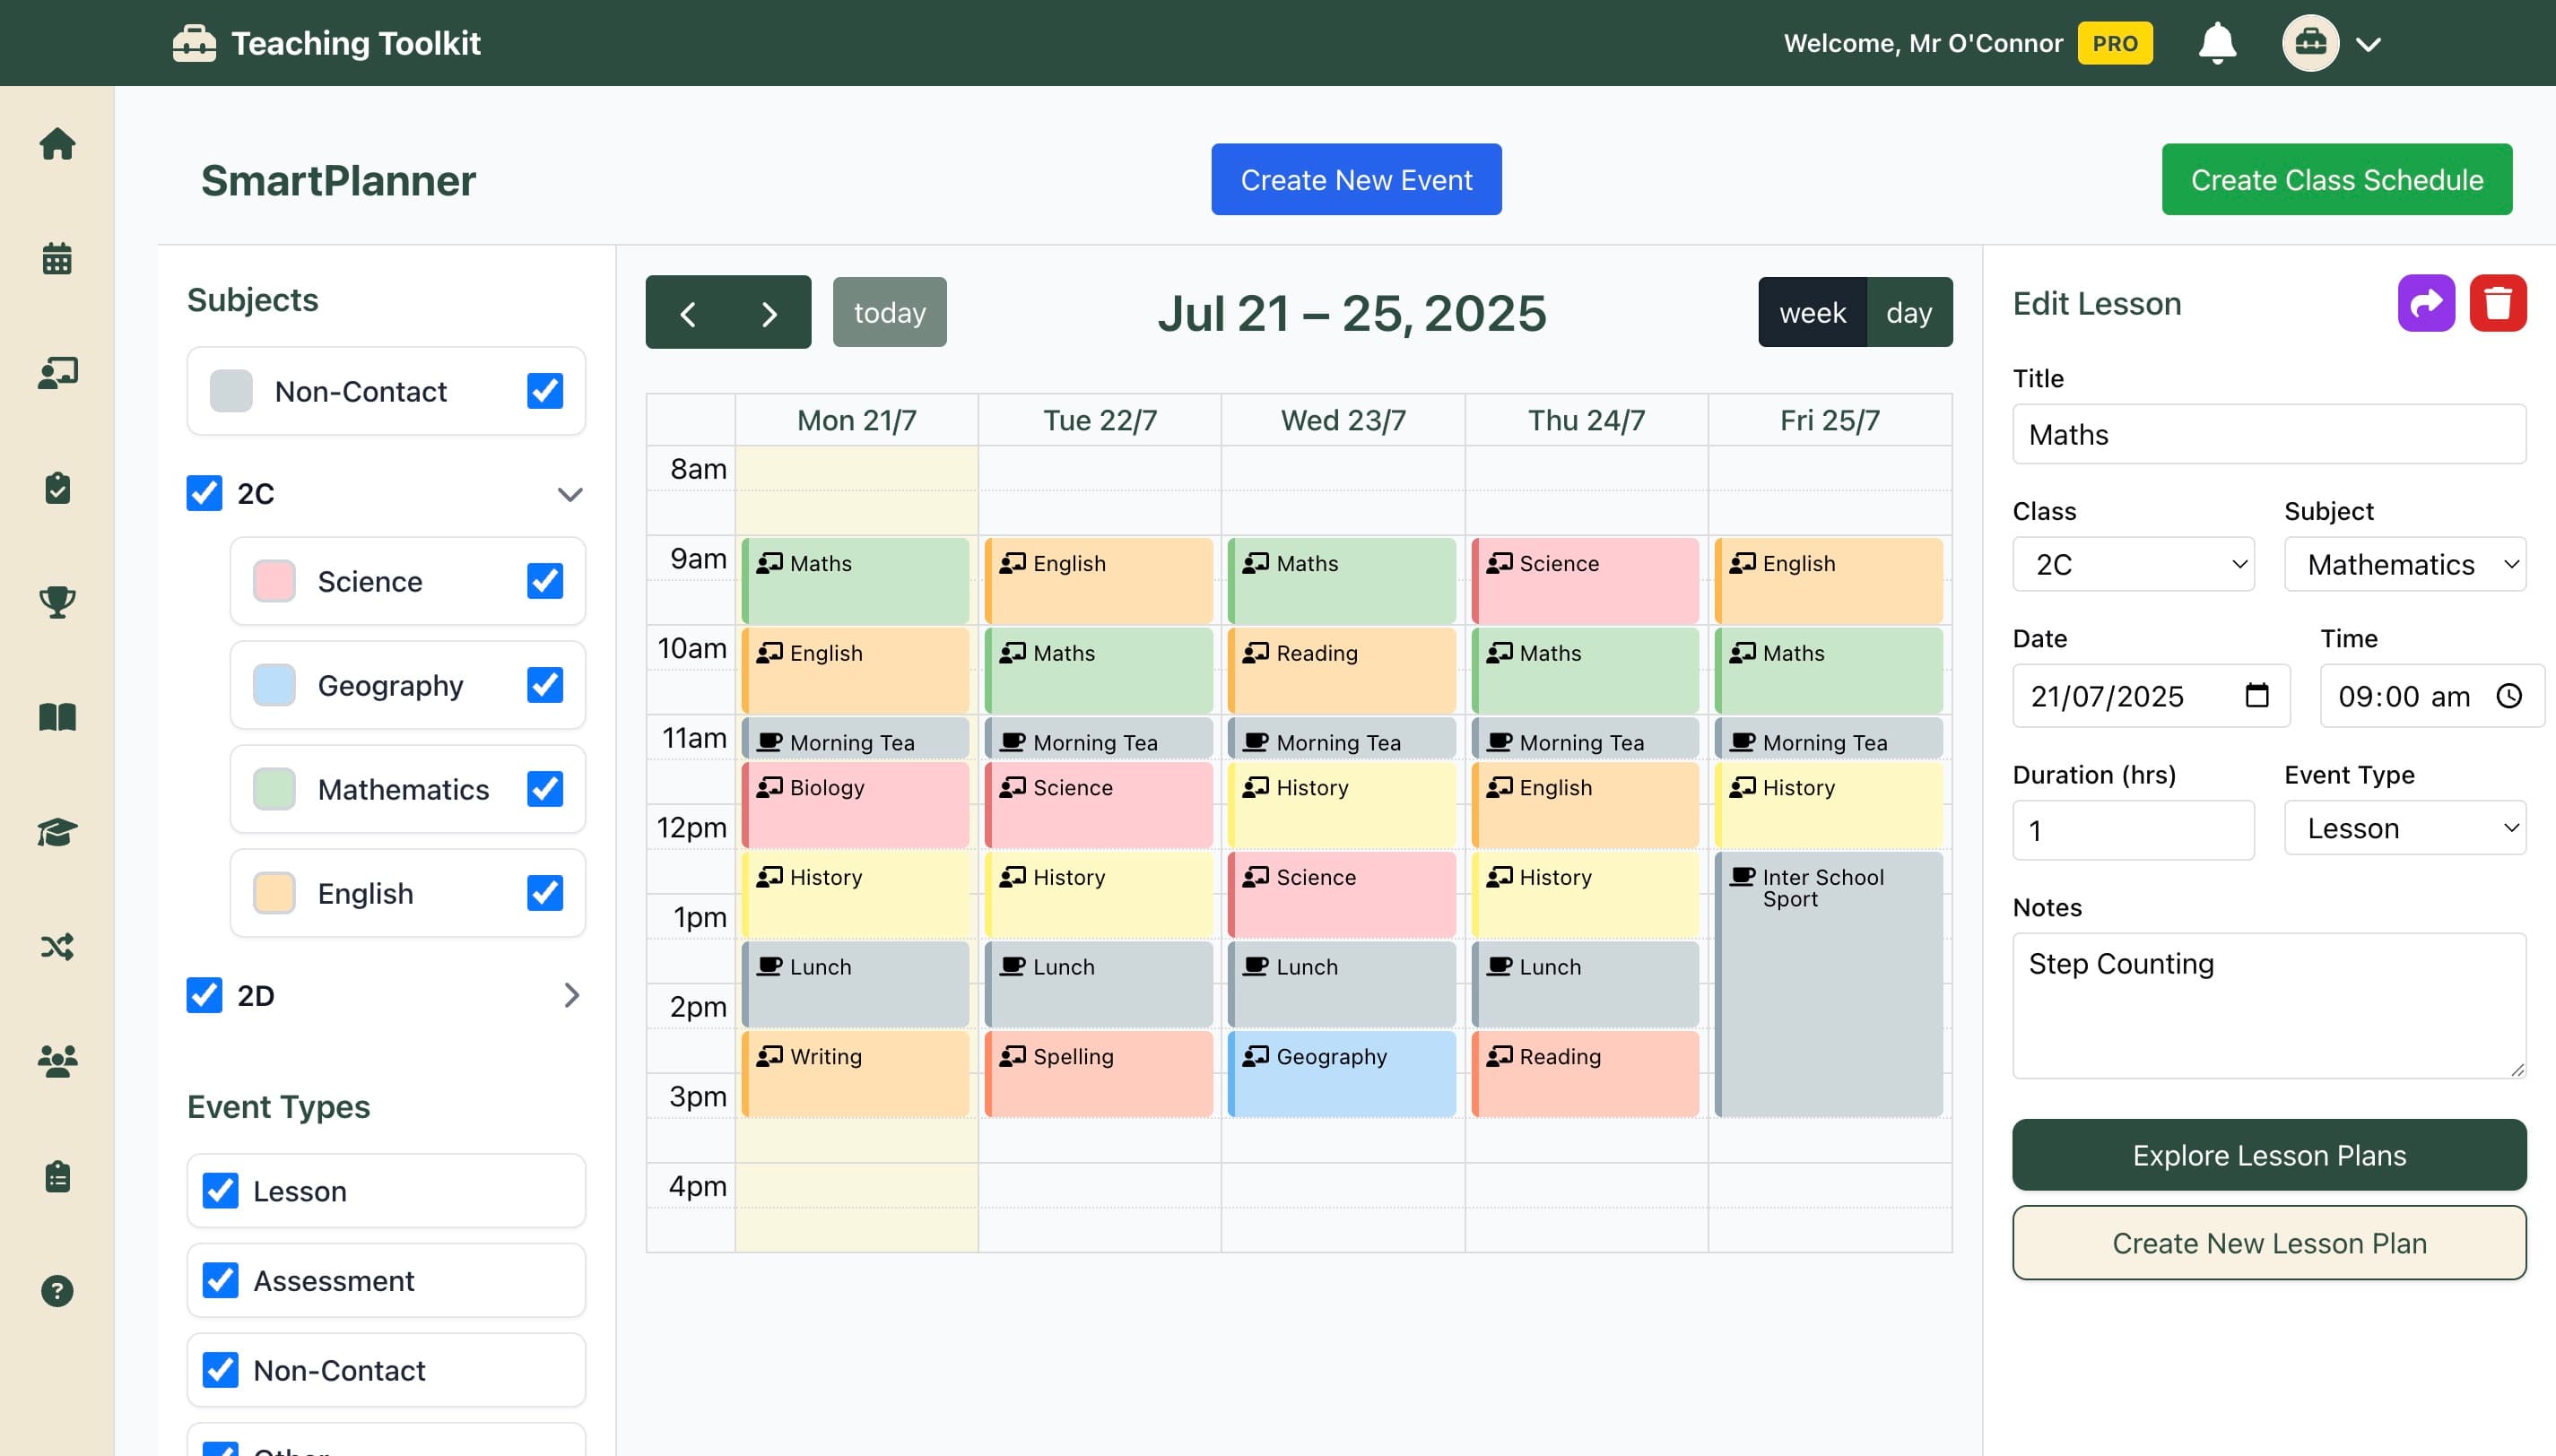Click the open book resources icon

click(x=57, y=717)
